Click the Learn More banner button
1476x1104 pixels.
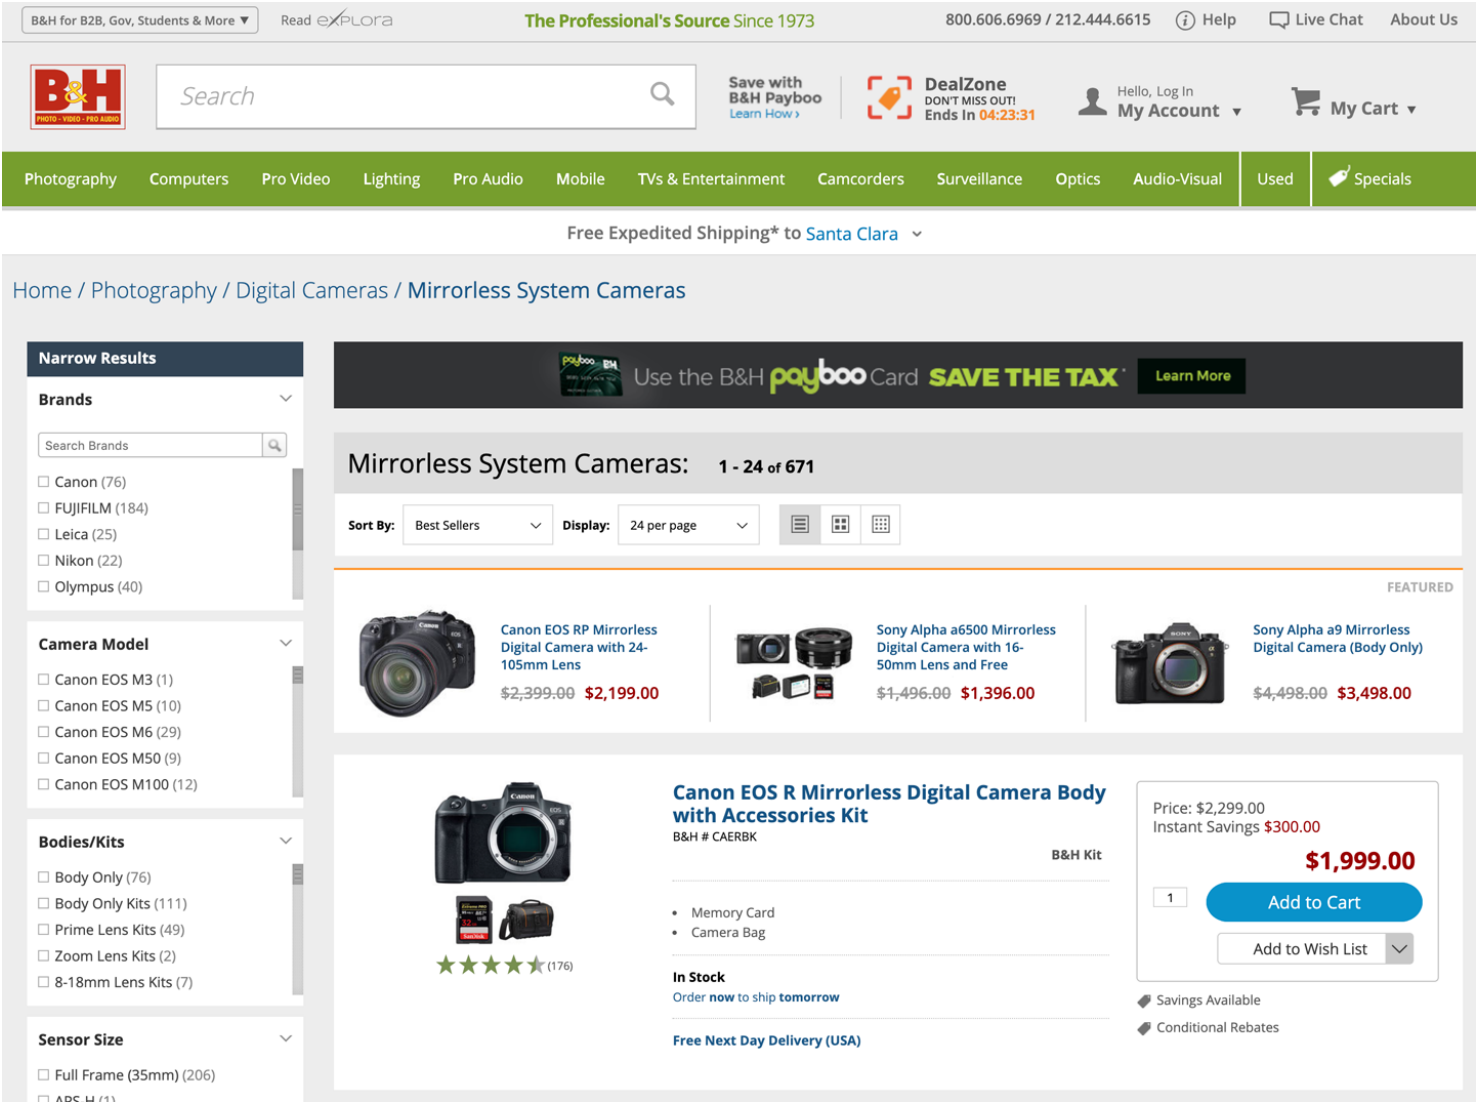[1192, 376]
